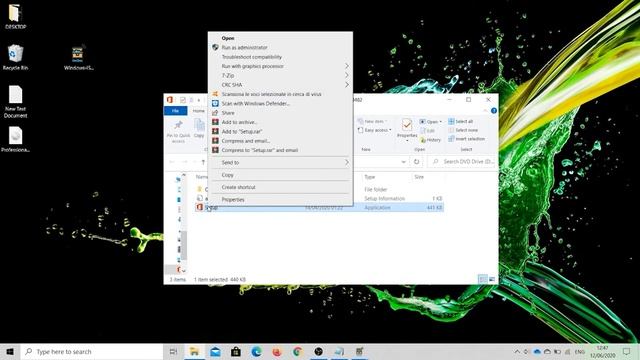Viewport: 640px width, 360px height.
Task: Click the refresh button in address bar
Action: pos(416,162)
